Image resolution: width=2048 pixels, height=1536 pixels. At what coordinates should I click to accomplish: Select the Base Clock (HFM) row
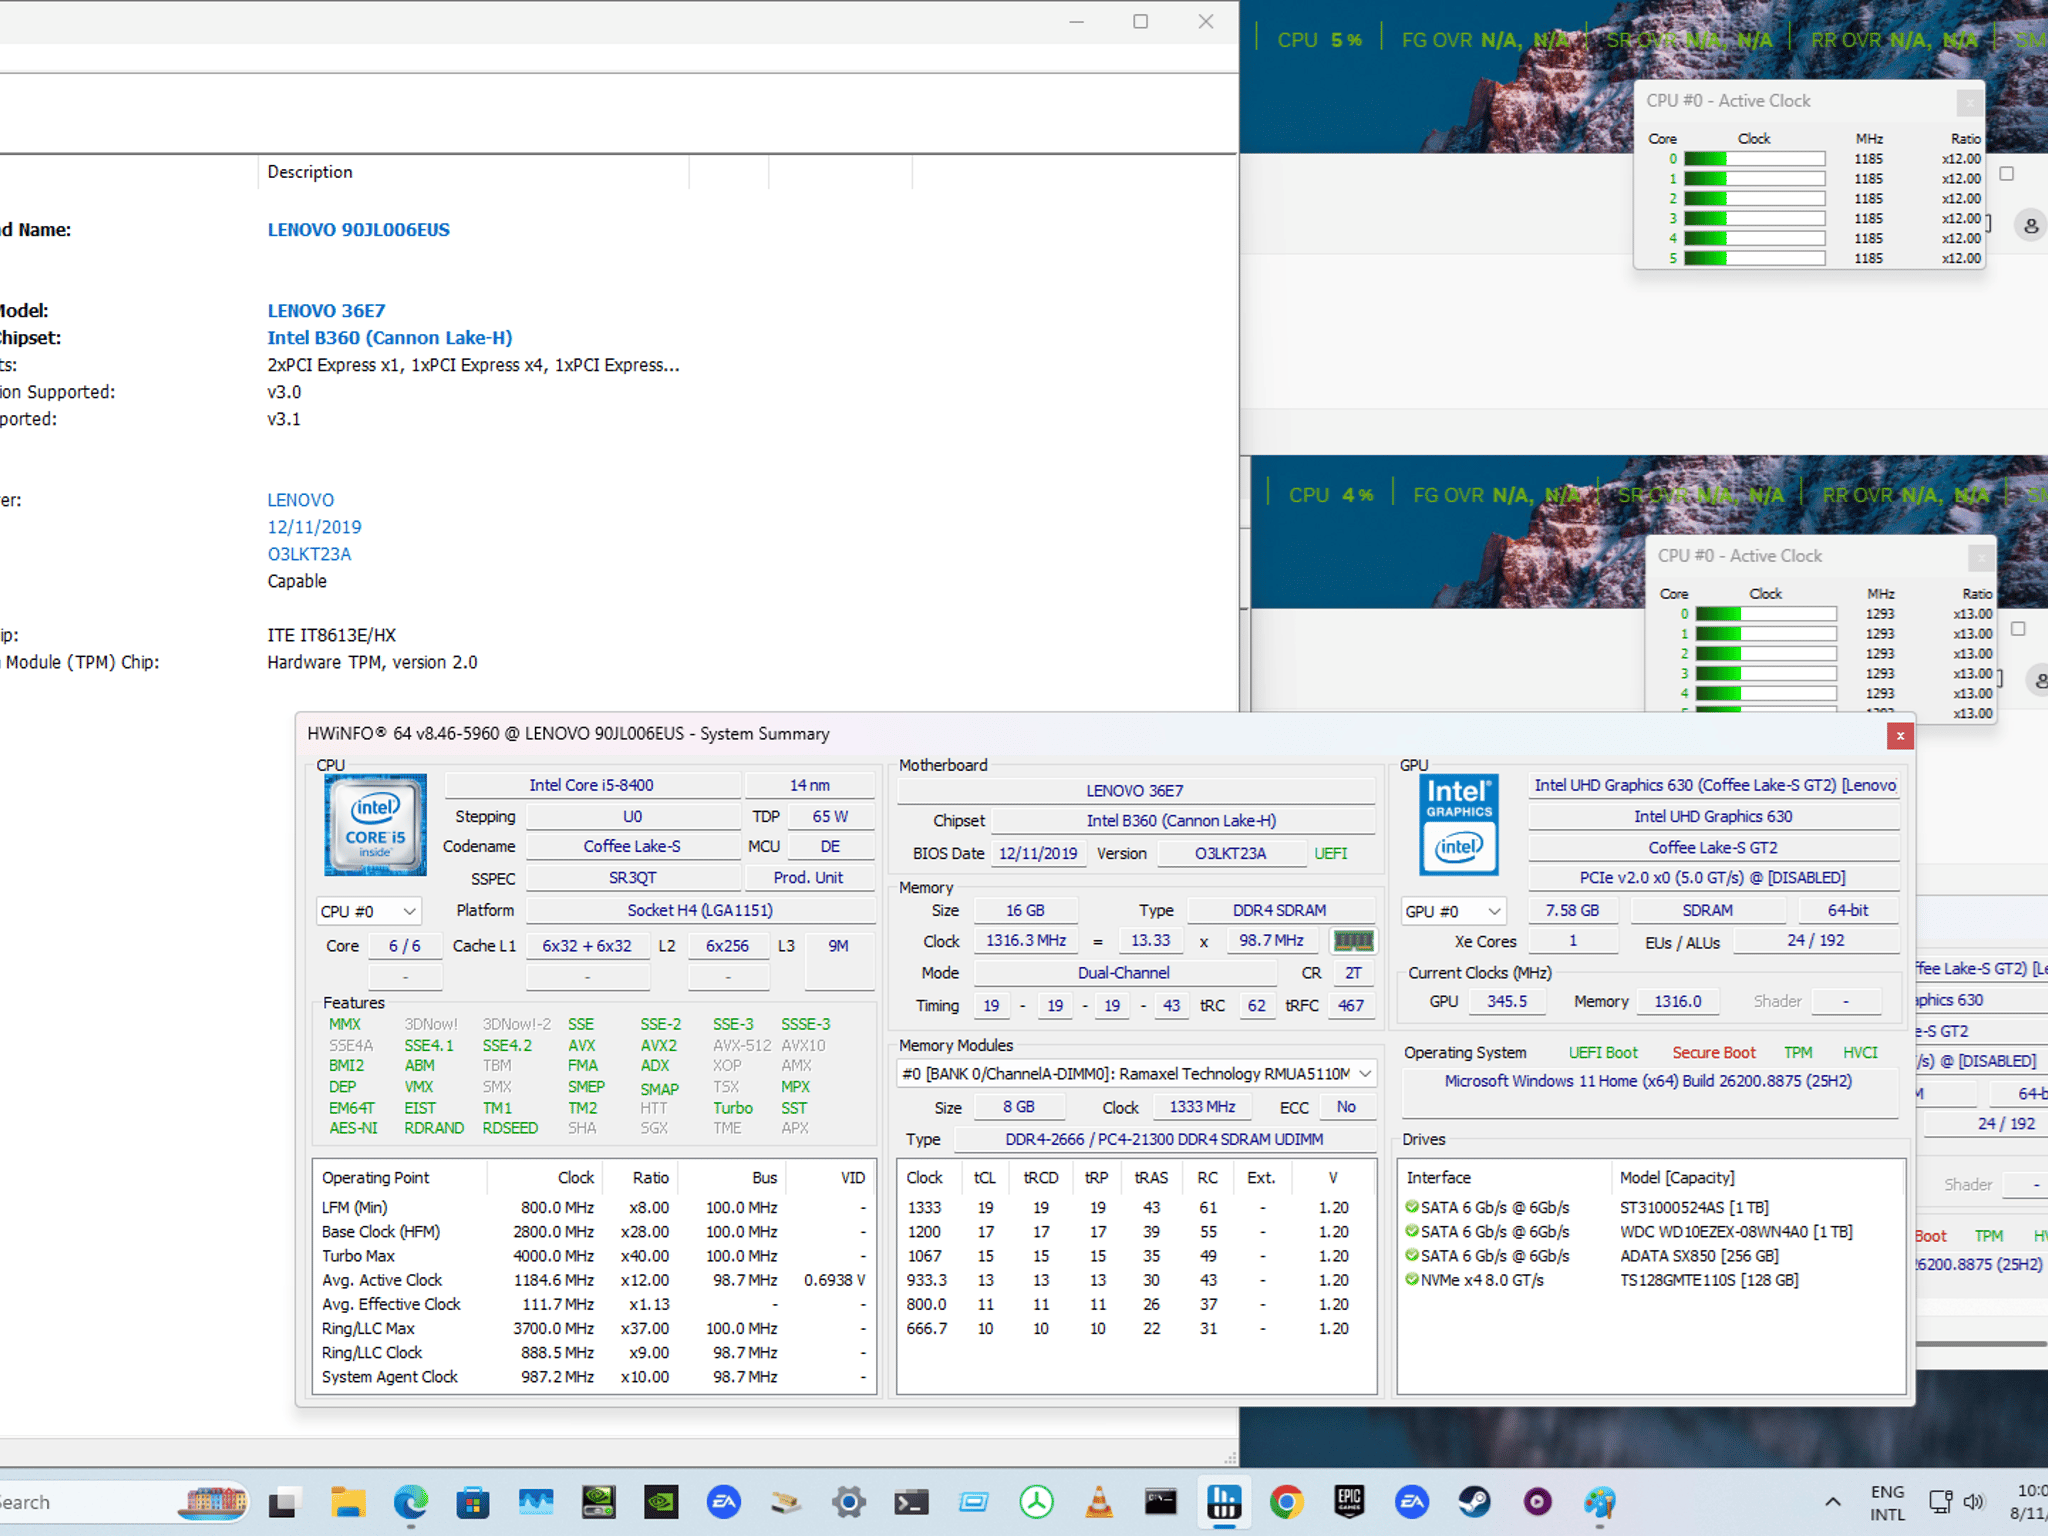[x=594, y=1232]
